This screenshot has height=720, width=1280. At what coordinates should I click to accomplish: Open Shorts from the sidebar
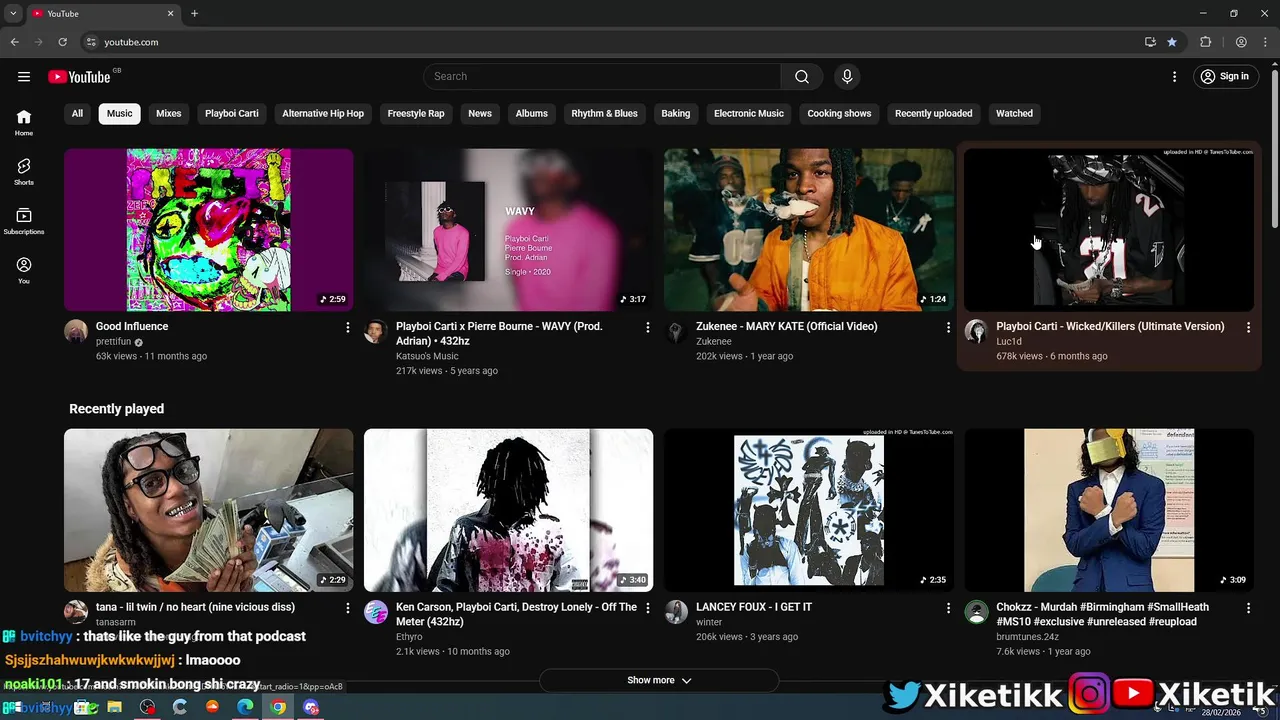click(24, 172)
